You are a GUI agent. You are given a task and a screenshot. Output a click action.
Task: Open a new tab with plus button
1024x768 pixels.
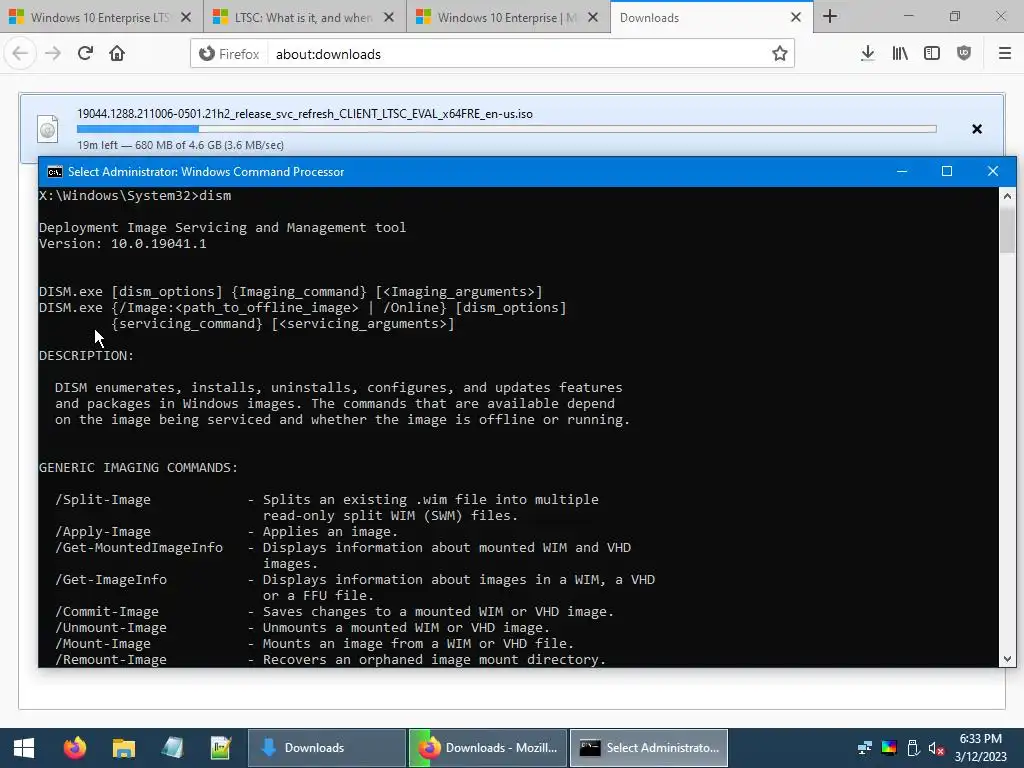[830, 16]
